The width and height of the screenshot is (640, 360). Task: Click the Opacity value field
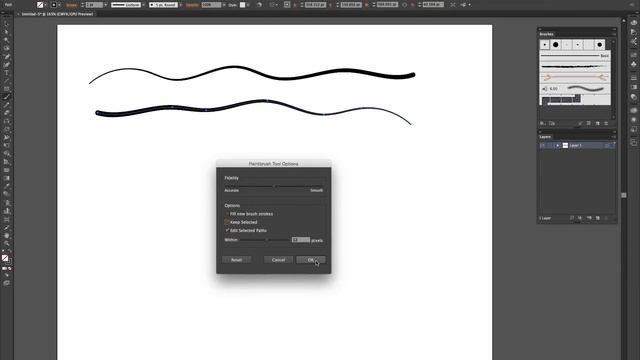point(211,5)
